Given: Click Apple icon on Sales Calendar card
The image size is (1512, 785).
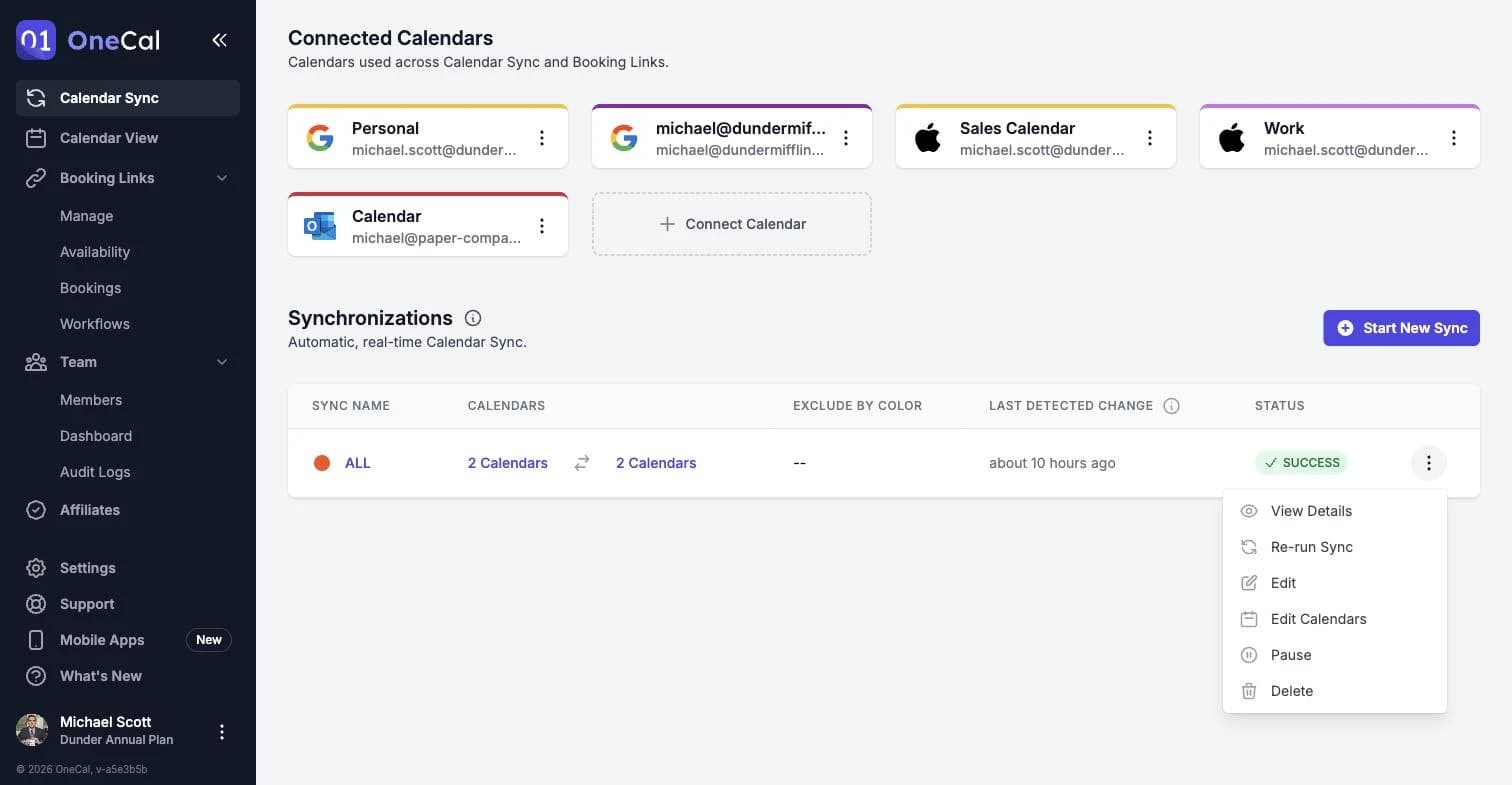Looking at the screenshot, I should click(x=928, y=138).
